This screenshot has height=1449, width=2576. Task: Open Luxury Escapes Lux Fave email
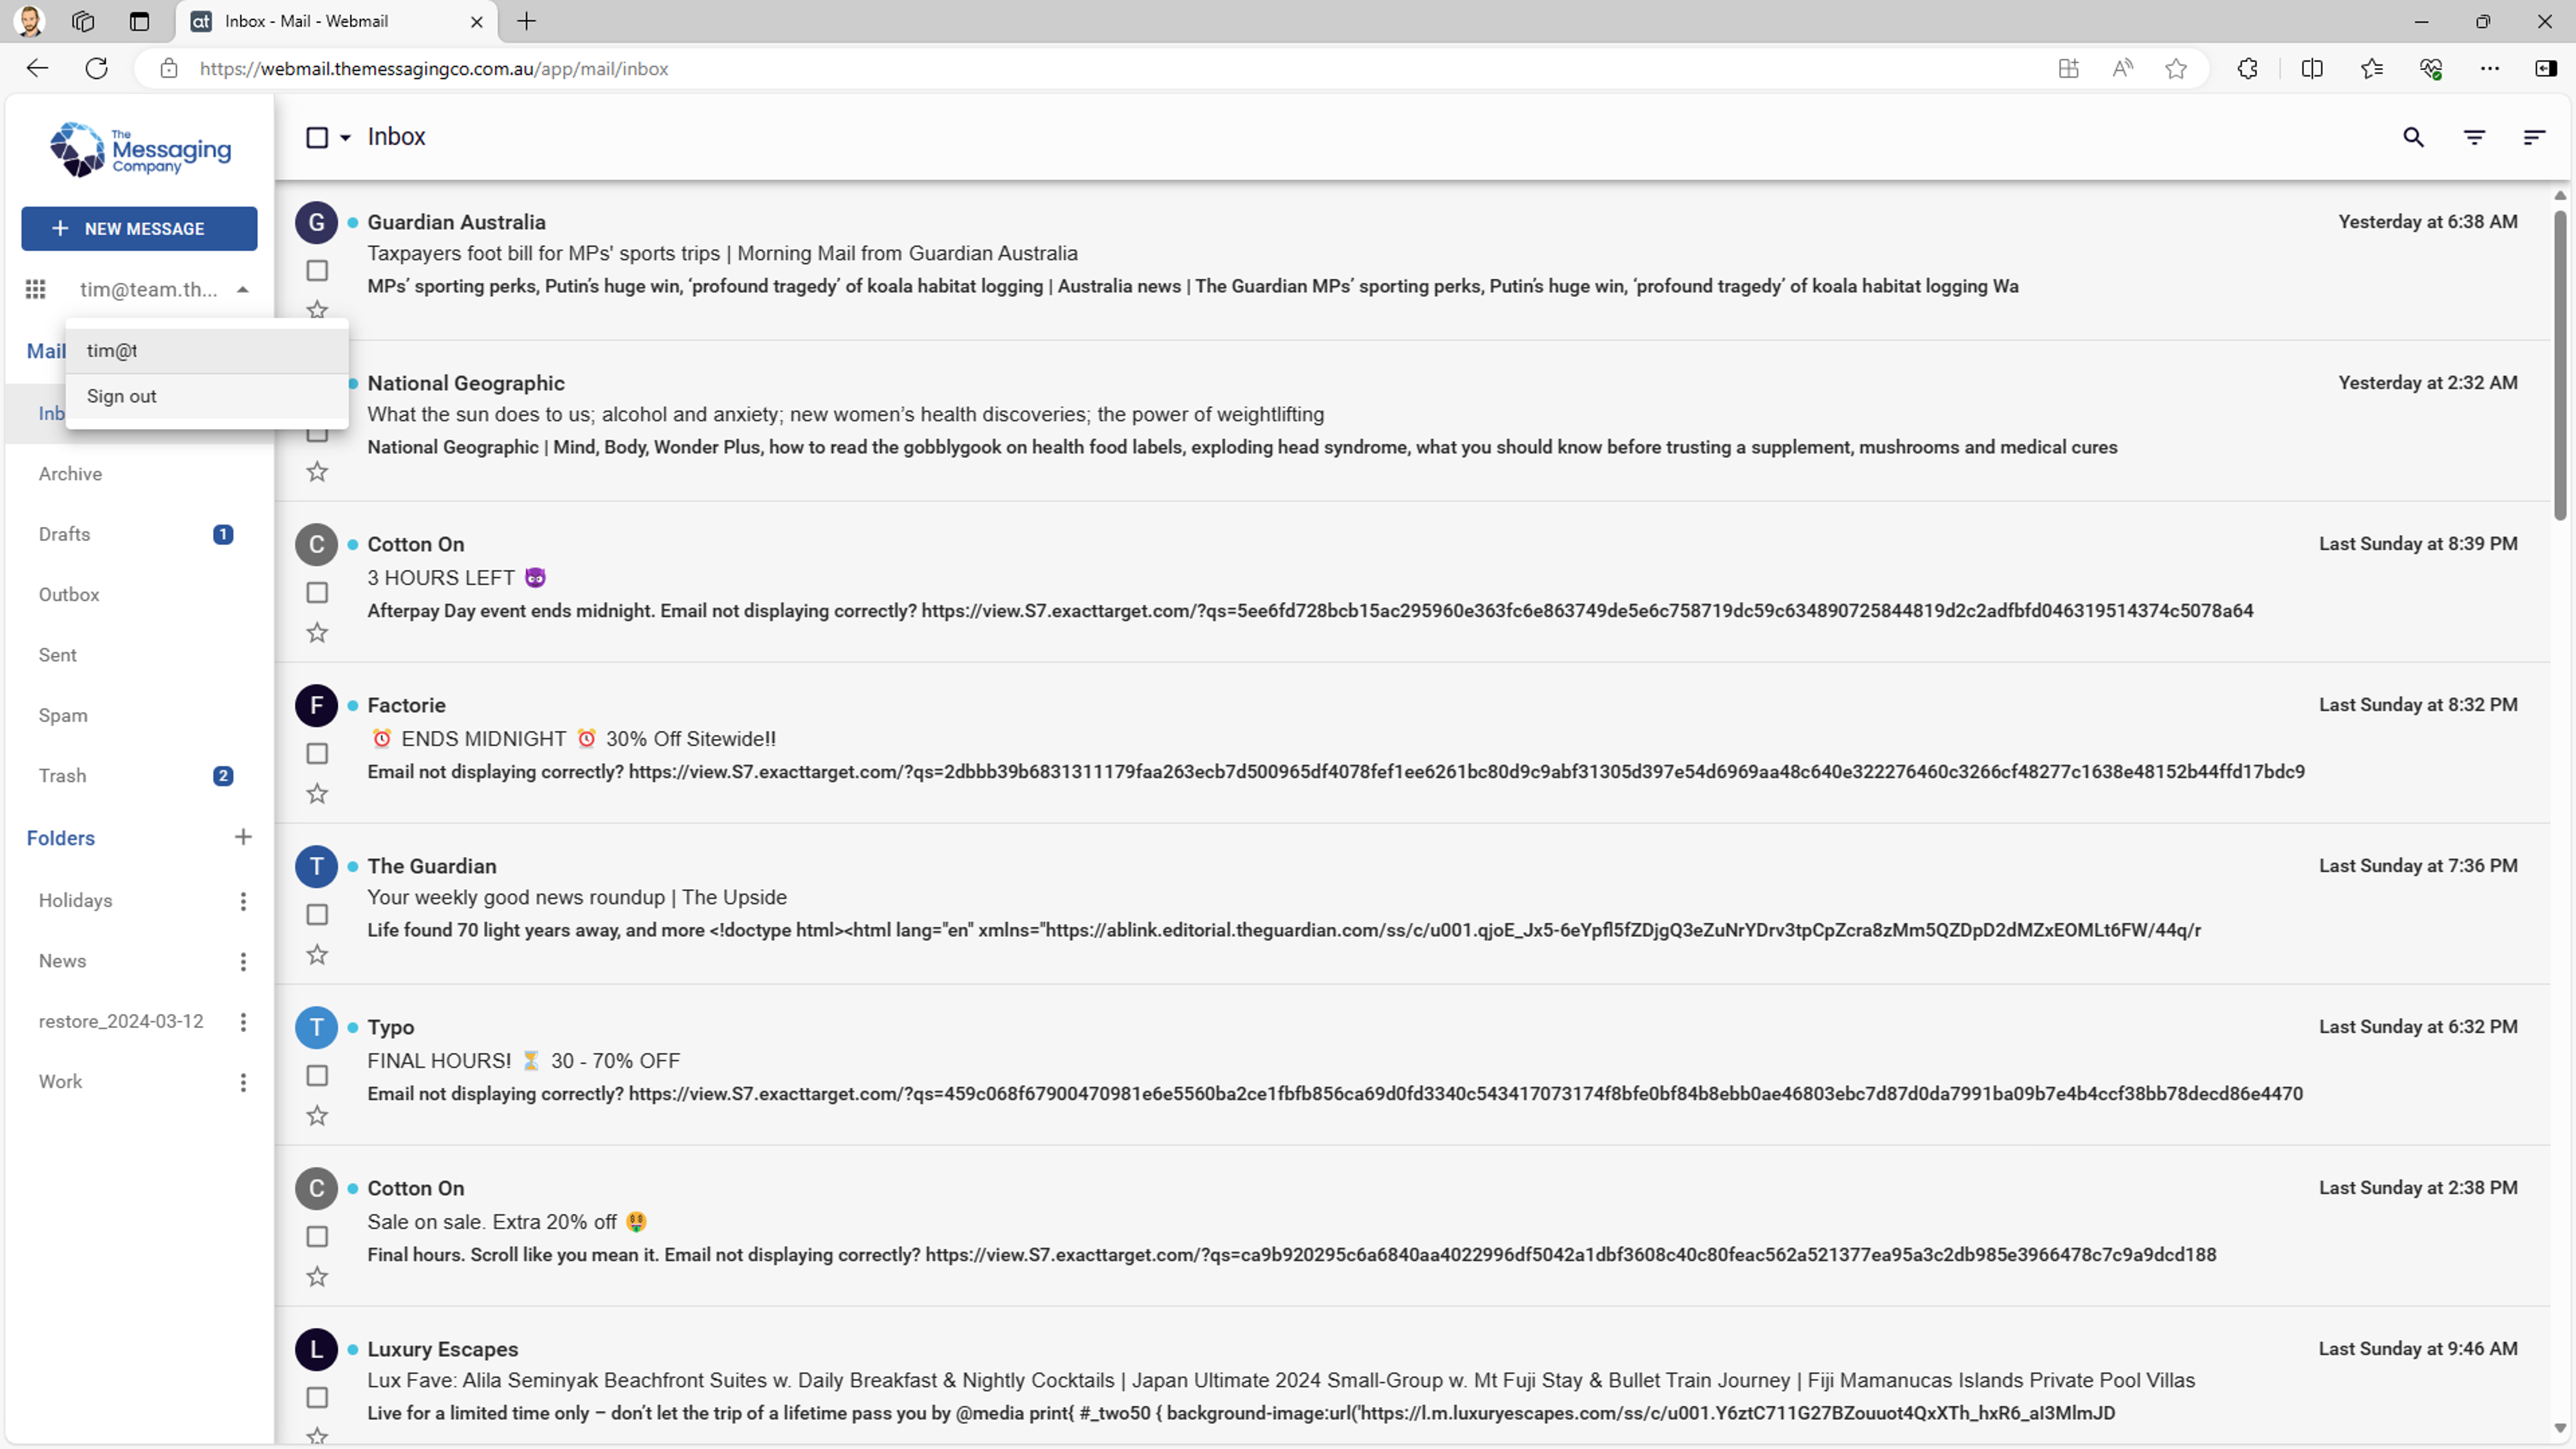(1280, 1380)
